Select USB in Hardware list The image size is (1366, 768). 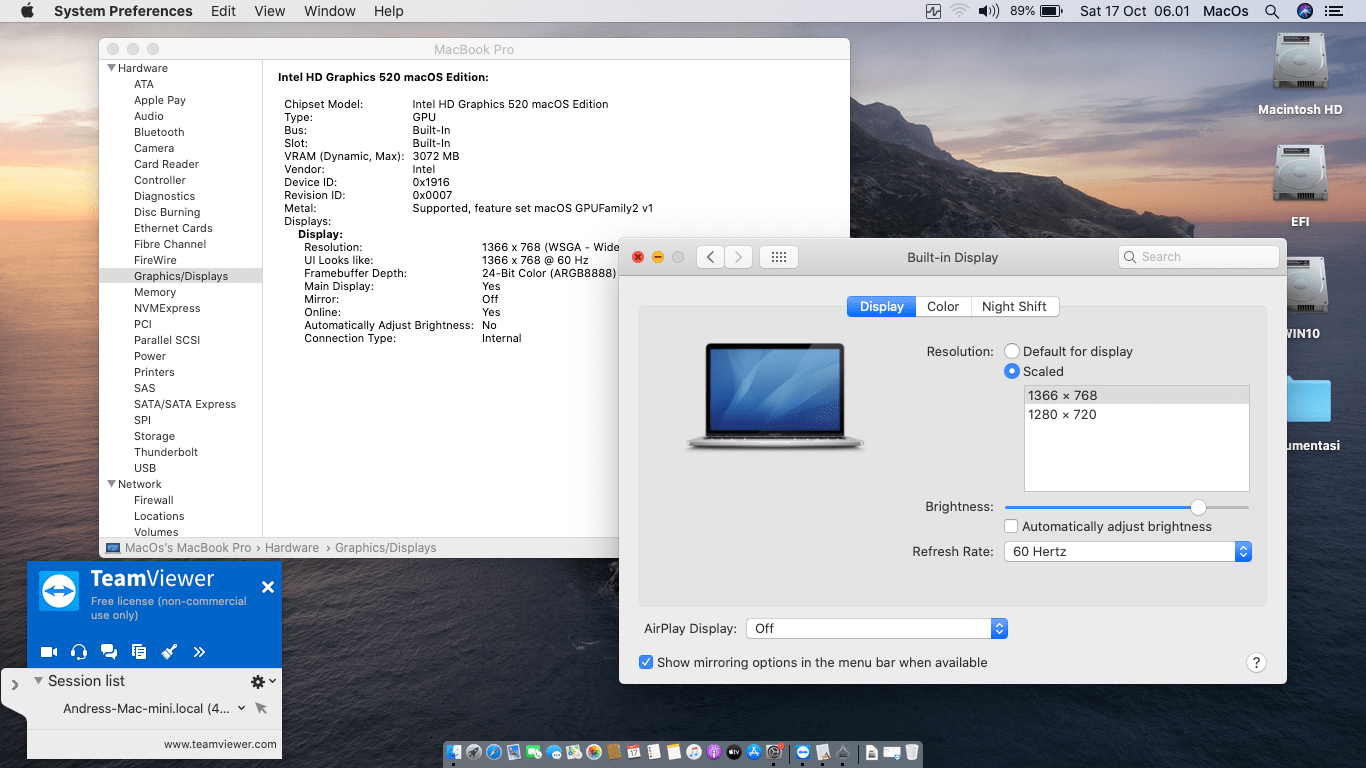pyautogui.click(x=145, y=468)
